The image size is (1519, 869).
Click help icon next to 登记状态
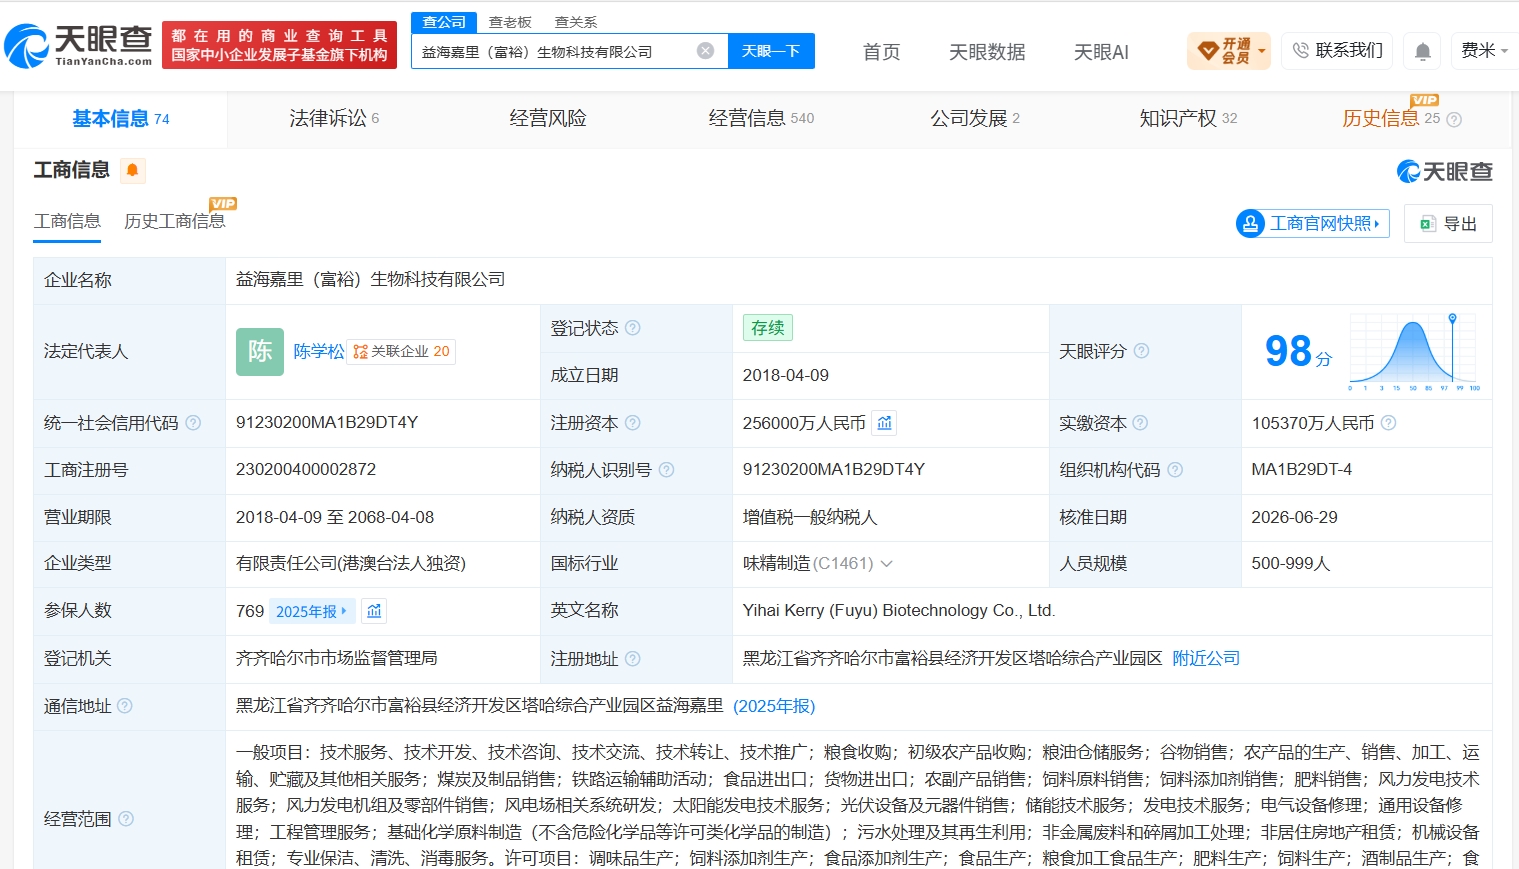[x=633, y=328]
